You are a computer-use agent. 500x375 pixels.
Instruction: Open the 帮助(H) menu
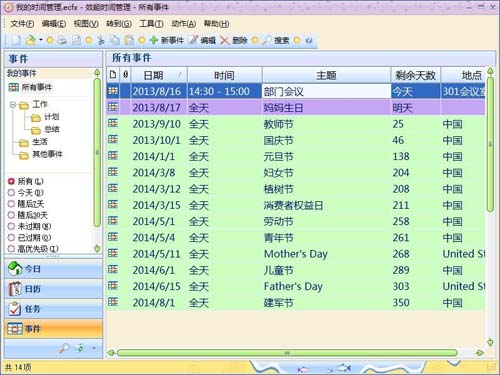click(x=216, y=24)
